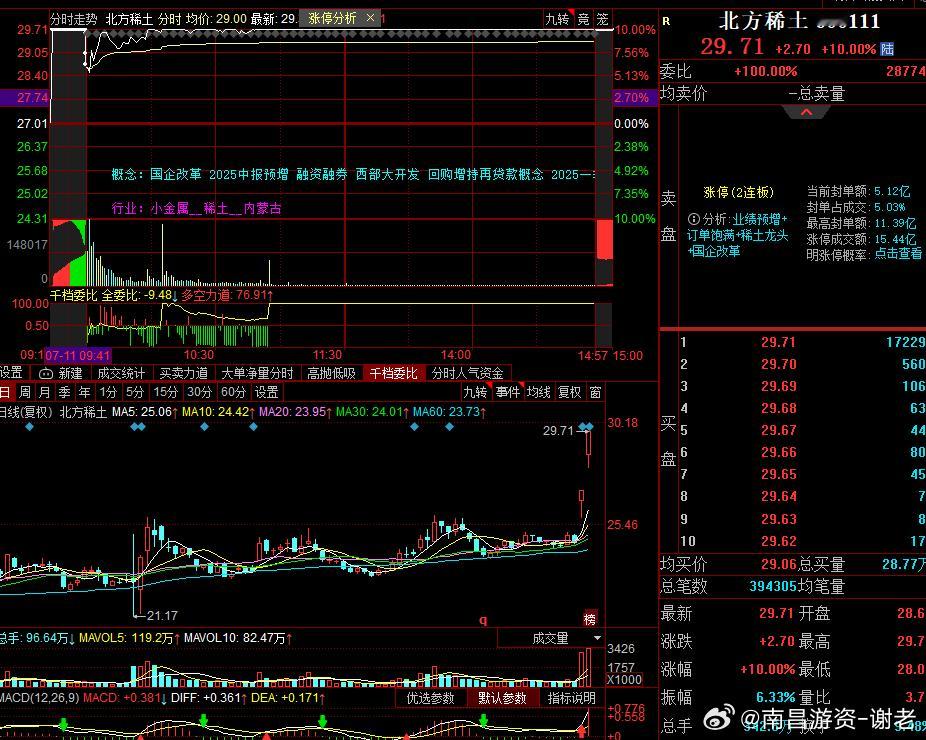Image resolution: width=926 pixels, height=740 pixels.
Task: Click the 默认参数 button
Action: point(502,698)
